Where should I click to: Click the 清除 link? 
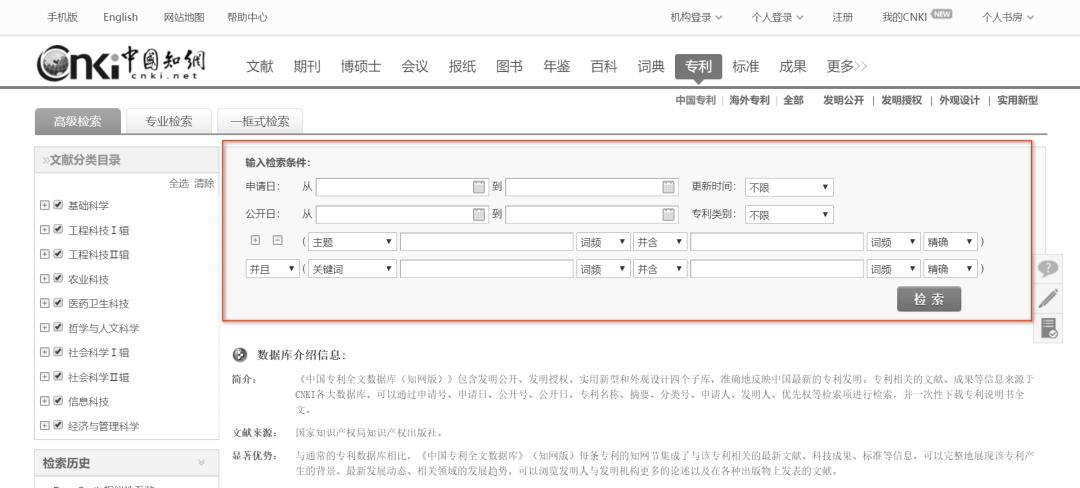(204, 183)
